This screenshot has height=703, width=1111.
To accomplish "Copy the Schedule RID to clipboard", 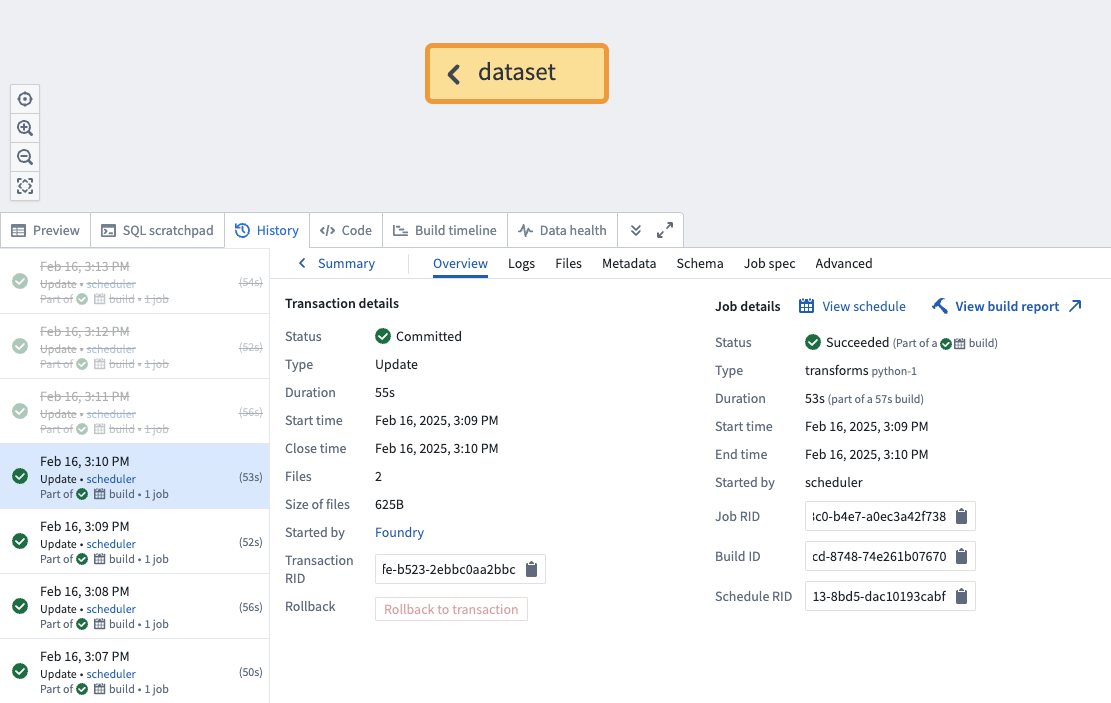I will (961, 596).
